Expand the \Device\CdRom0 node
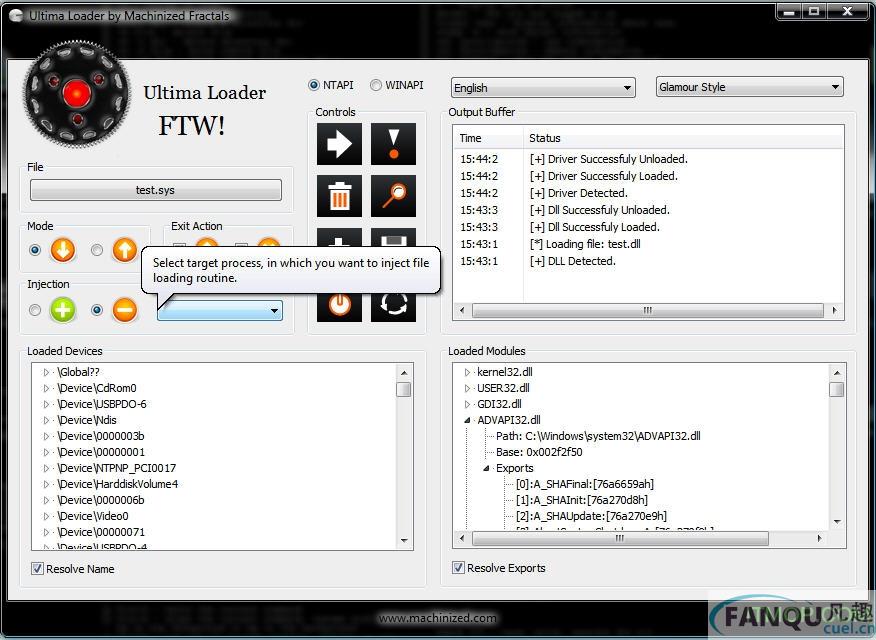The image size is (876, 640). [46, 388]
